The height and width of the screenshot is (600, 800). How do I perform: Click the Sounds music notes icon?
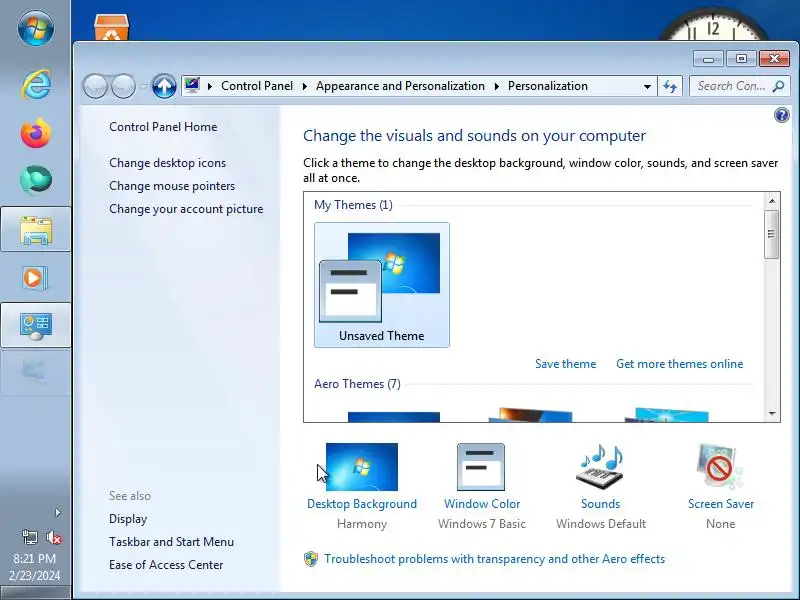pyautogui.click(x=601, y=467)
